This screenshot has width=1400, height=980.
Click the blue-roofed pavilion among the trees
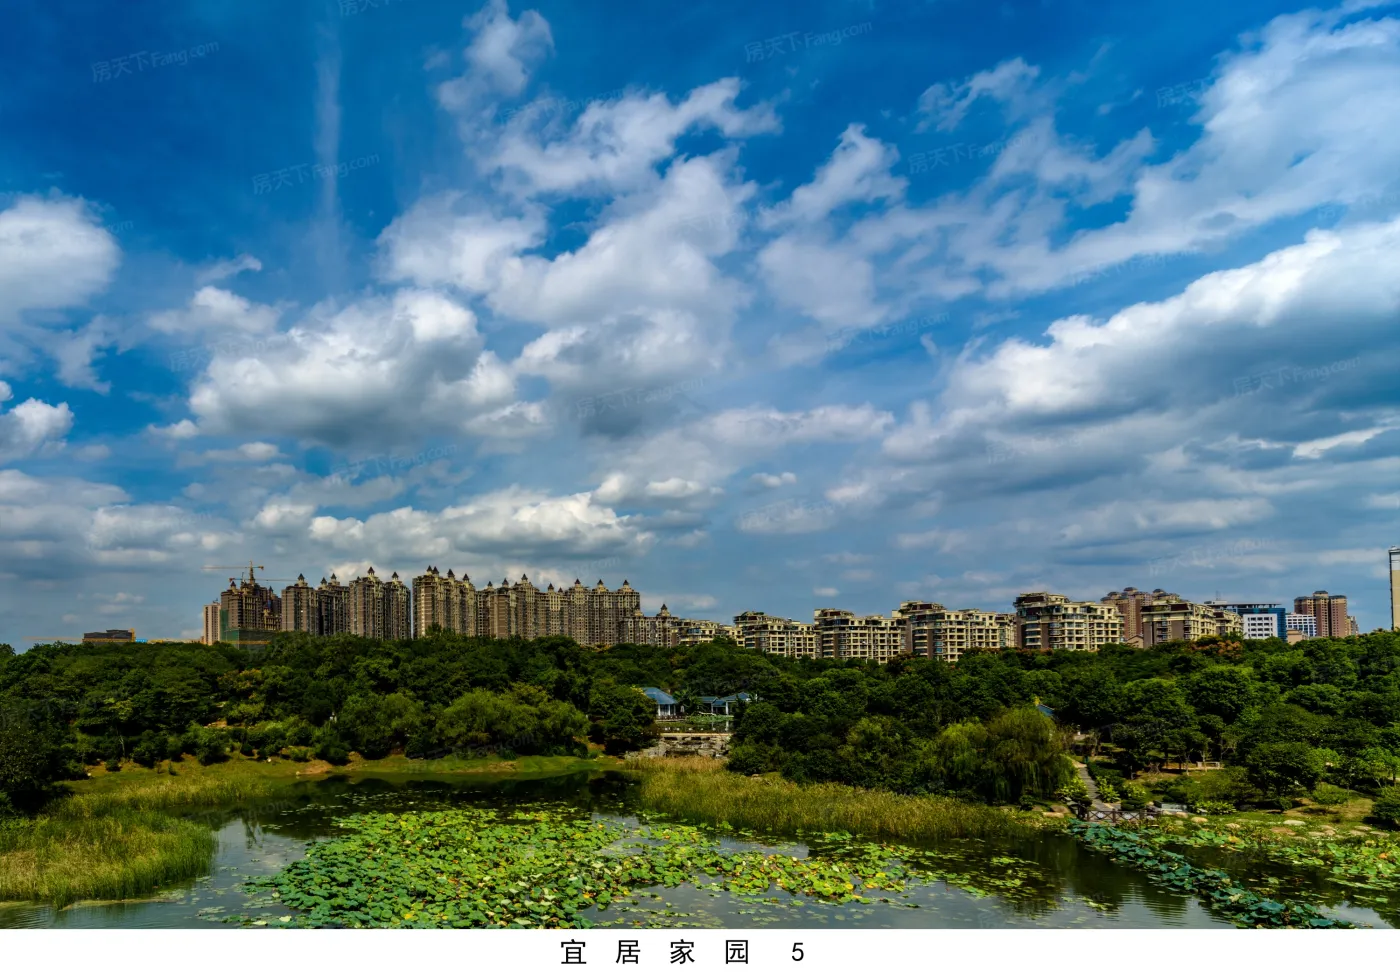660,700
